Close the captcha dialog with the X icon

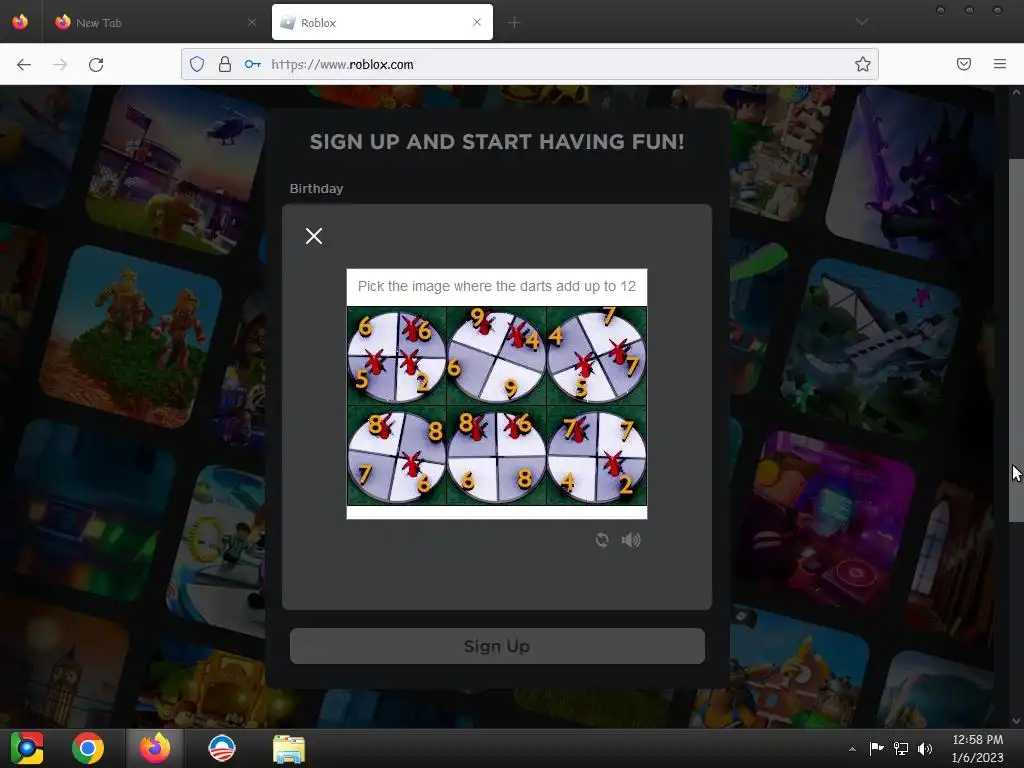click(x=314, y=236)
